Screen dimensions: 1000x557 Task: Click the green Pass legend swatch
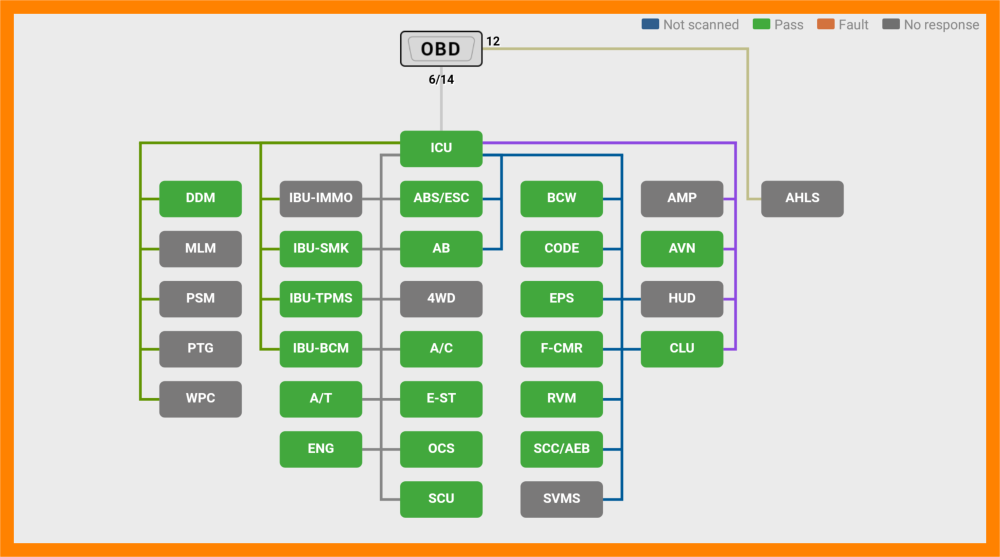(761, 24)
